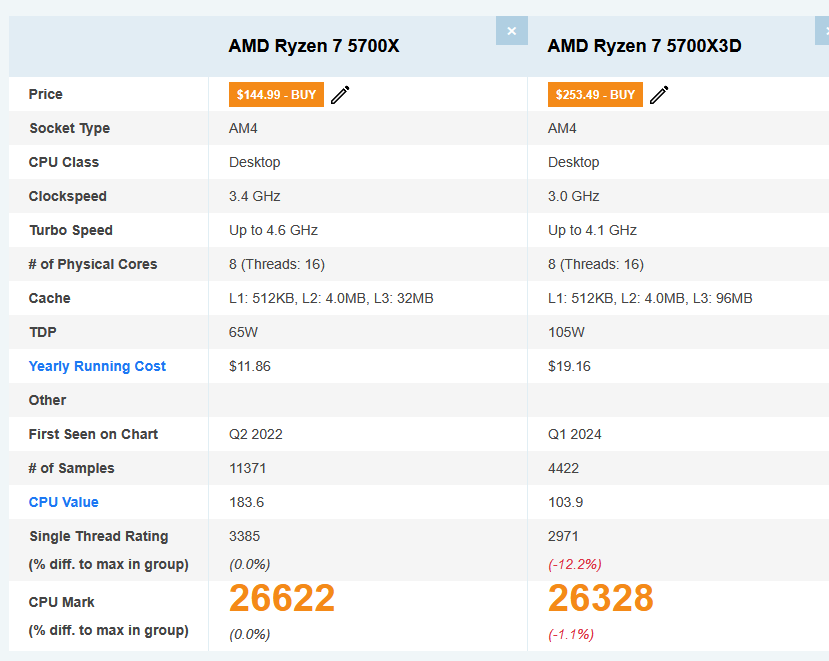Select 3.0 GHz clockspeed value
This screenshot has width=829, height=661.
click(x=573, y=196)
